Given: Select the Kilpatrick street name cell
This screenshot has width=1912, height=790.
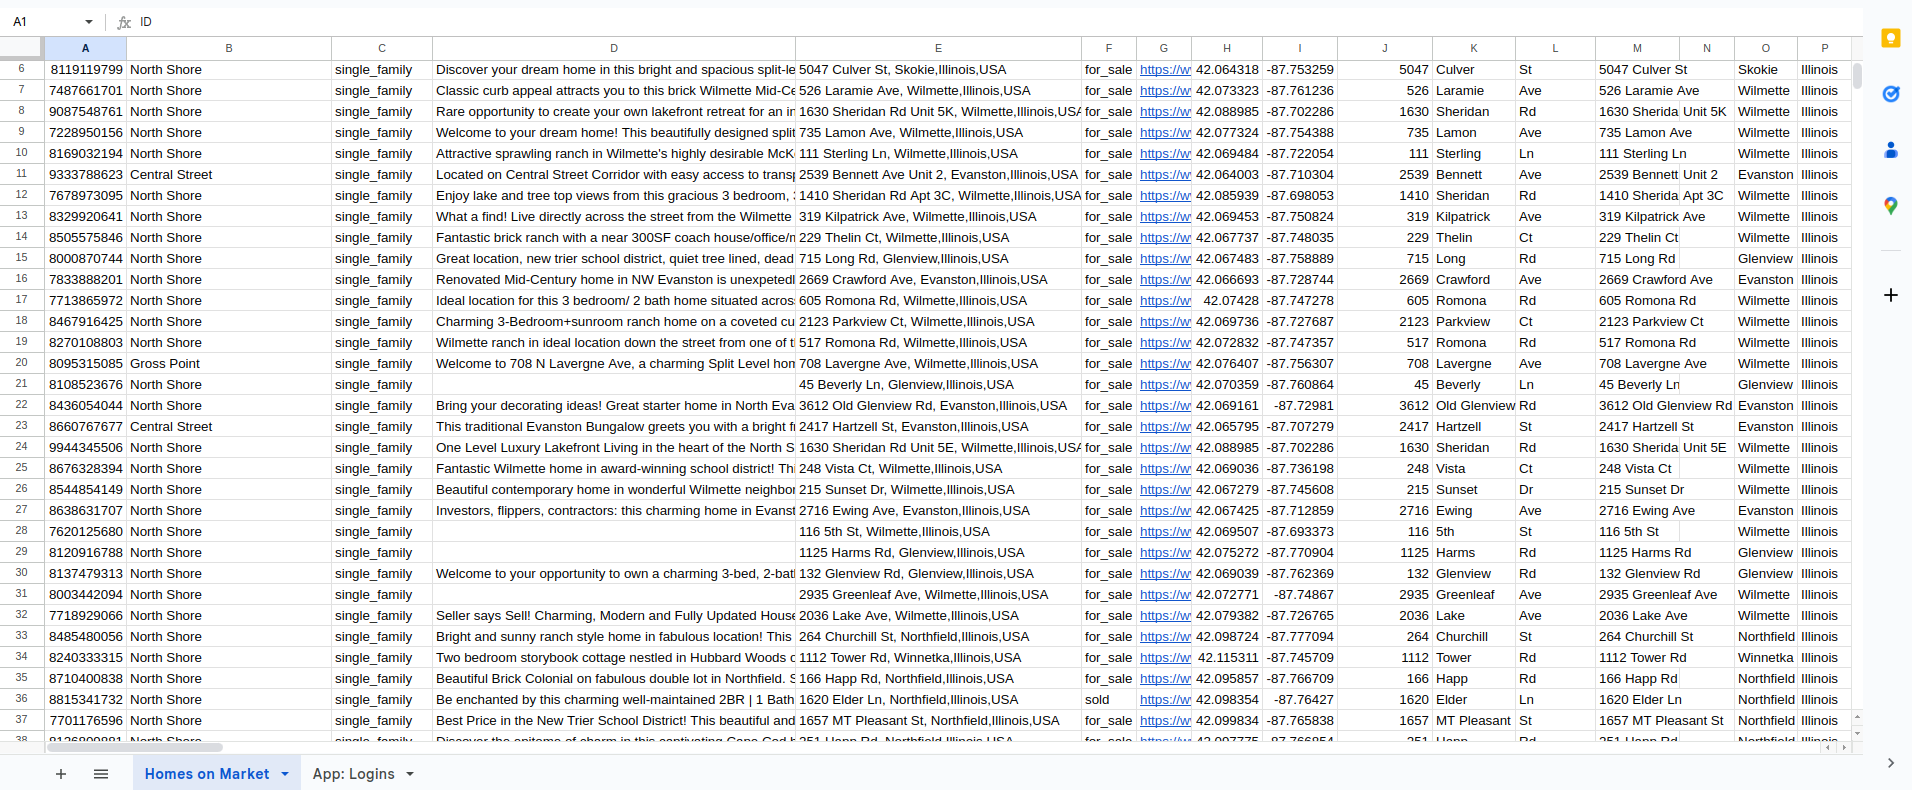Looking at the screenshot, I should [x=1474, y=217].
